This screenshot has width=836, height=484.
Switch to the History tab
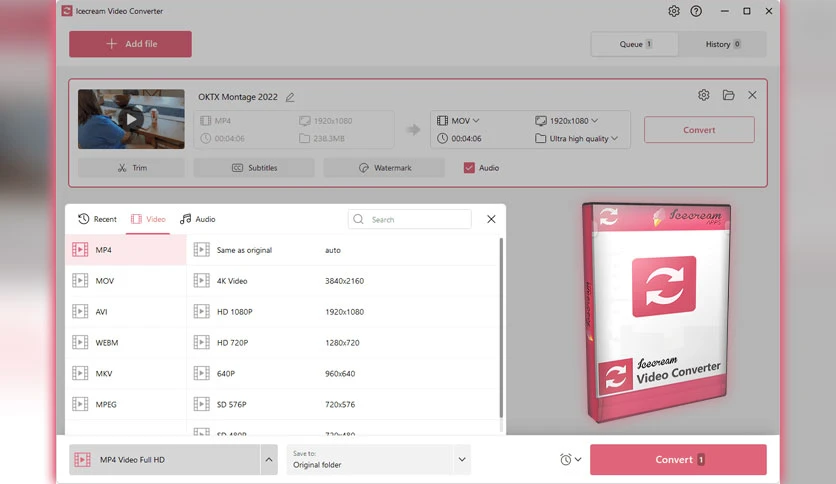point(722,44)
